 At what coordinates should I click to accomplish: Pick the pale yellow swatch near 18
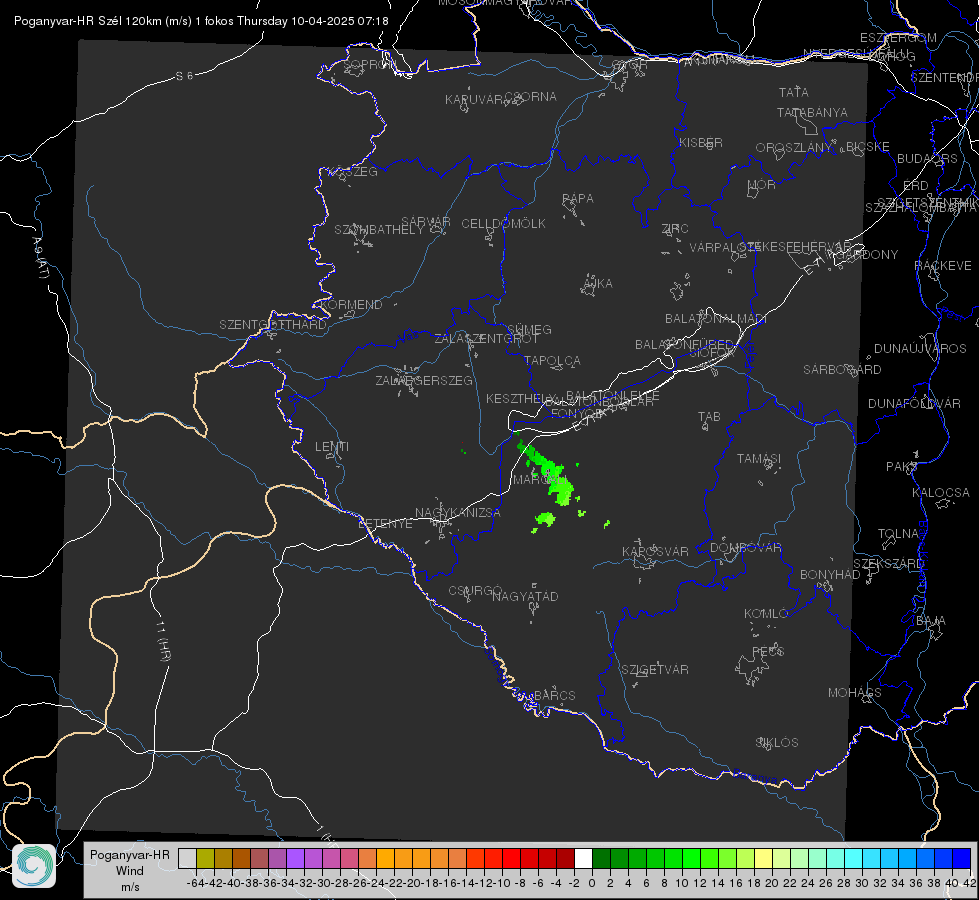pyautogui.click(x=763, y=858)
